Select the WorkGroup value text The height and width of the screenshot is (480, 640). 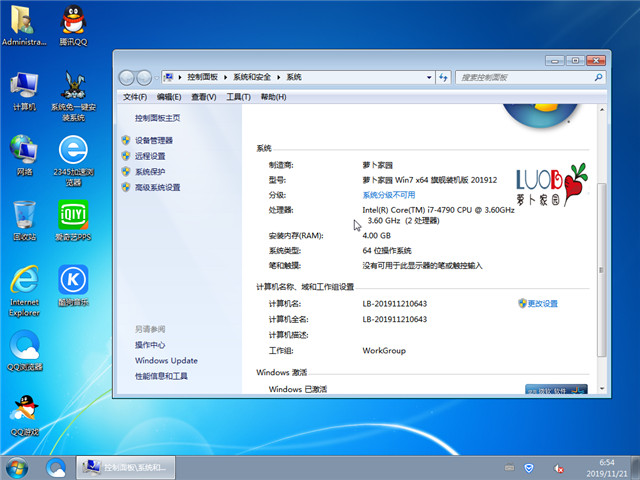coord(384,351)
